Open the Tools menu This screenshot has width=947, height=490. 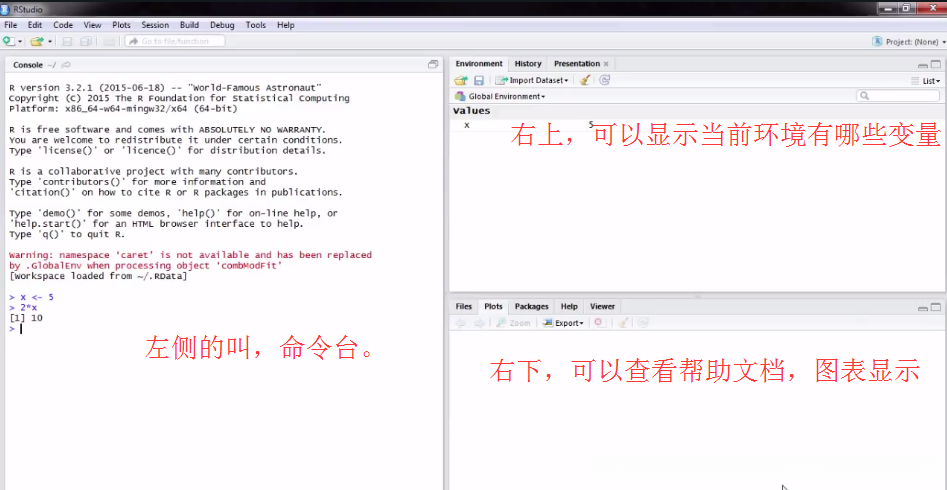pyautogui.click(x=255, y=25)
